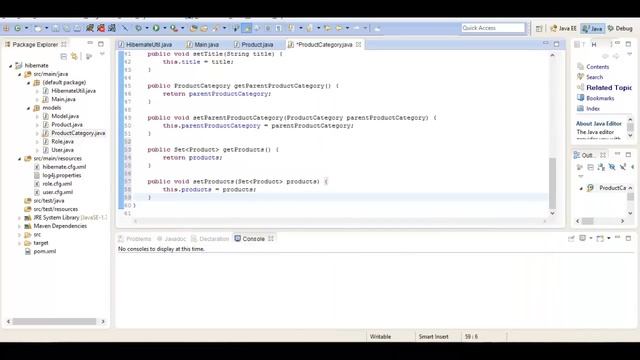This screenshot has height=360, width=640.
Task: Click the Save disk icon in toolbar
Action: (56, 28)
